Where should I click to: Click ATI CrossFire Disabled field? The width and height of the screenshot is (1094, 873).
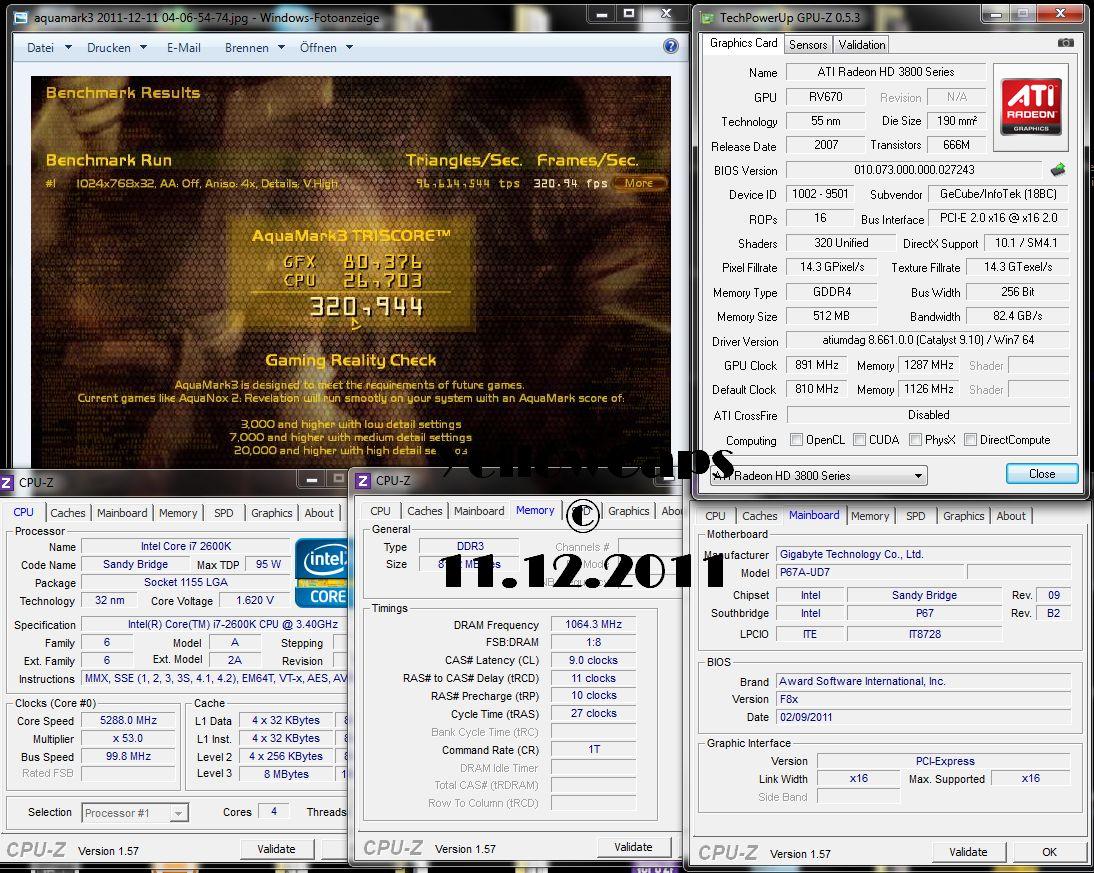click(x=928, y=415)
